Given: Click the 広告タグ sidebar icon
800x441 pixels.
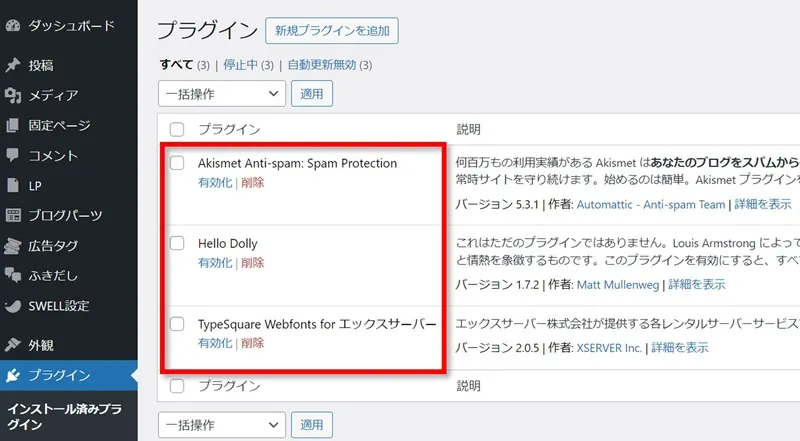Looking at the screenshot, I should [x=13, y=246].
